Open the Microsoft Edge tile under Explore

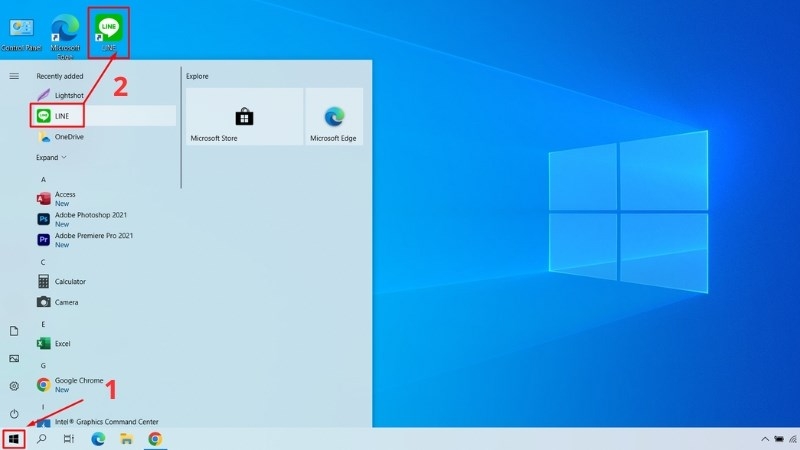click(334, 118)
